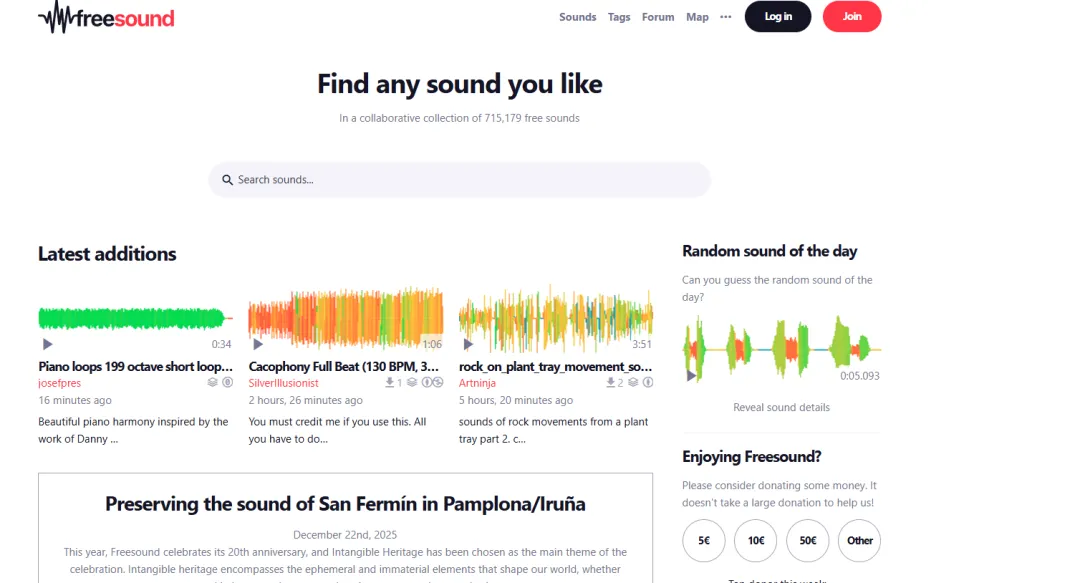
Task: Click the 0:05.093 duration label
Action: pyautogui.click(x=860, y=376)
